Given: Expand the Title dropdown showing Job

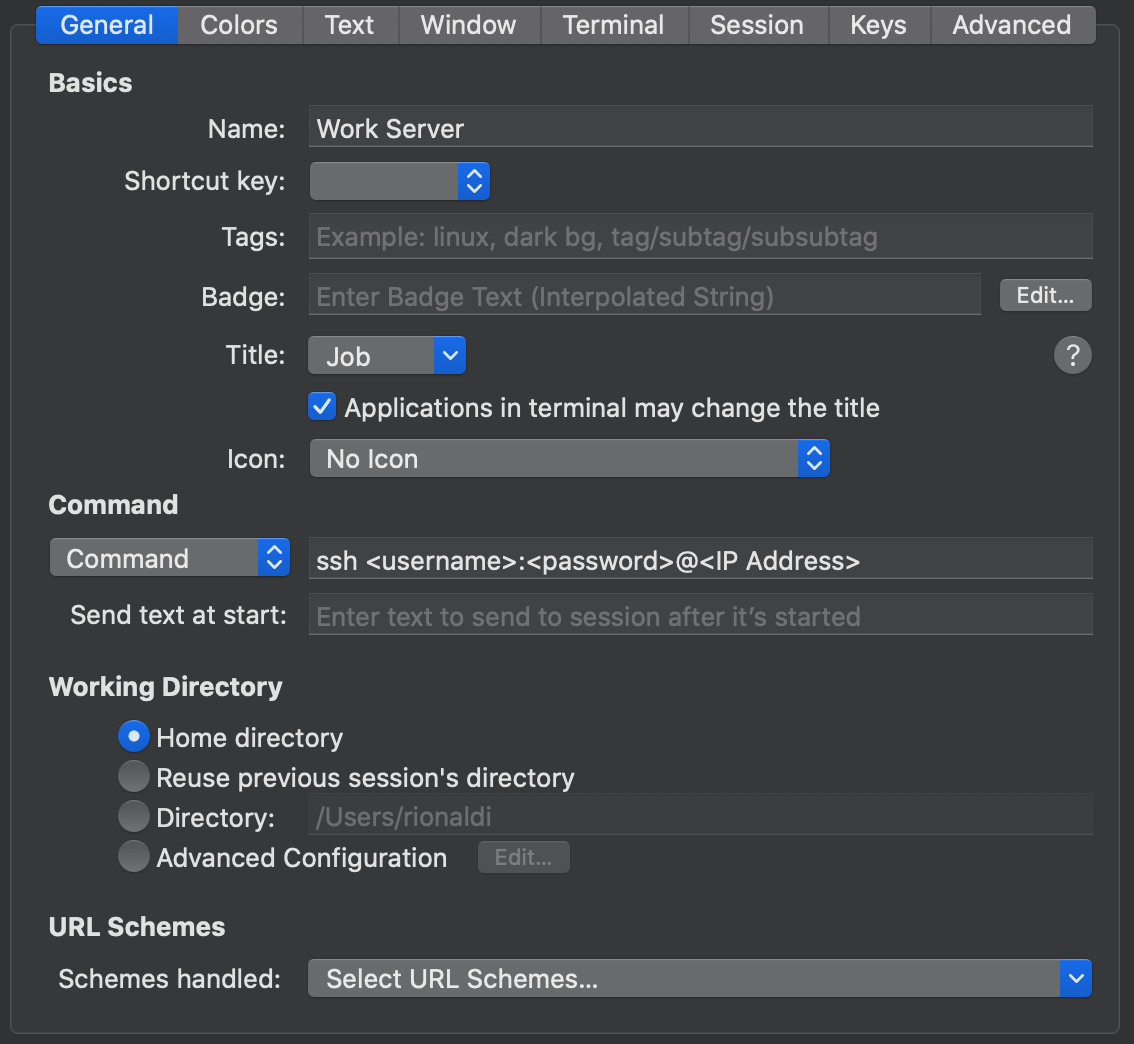Looking at the screenshot, I should (387, 356).
